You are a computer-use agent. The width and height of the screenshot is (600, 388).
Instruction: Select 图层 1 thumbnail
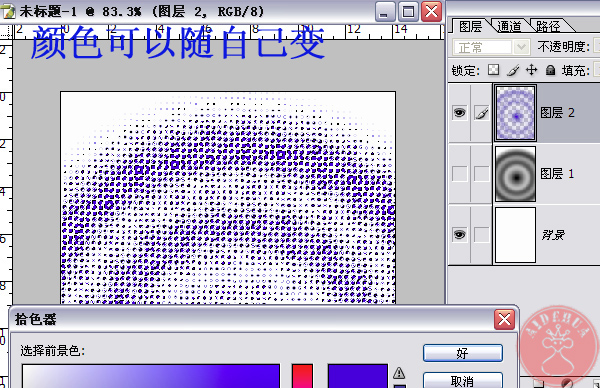515,174
